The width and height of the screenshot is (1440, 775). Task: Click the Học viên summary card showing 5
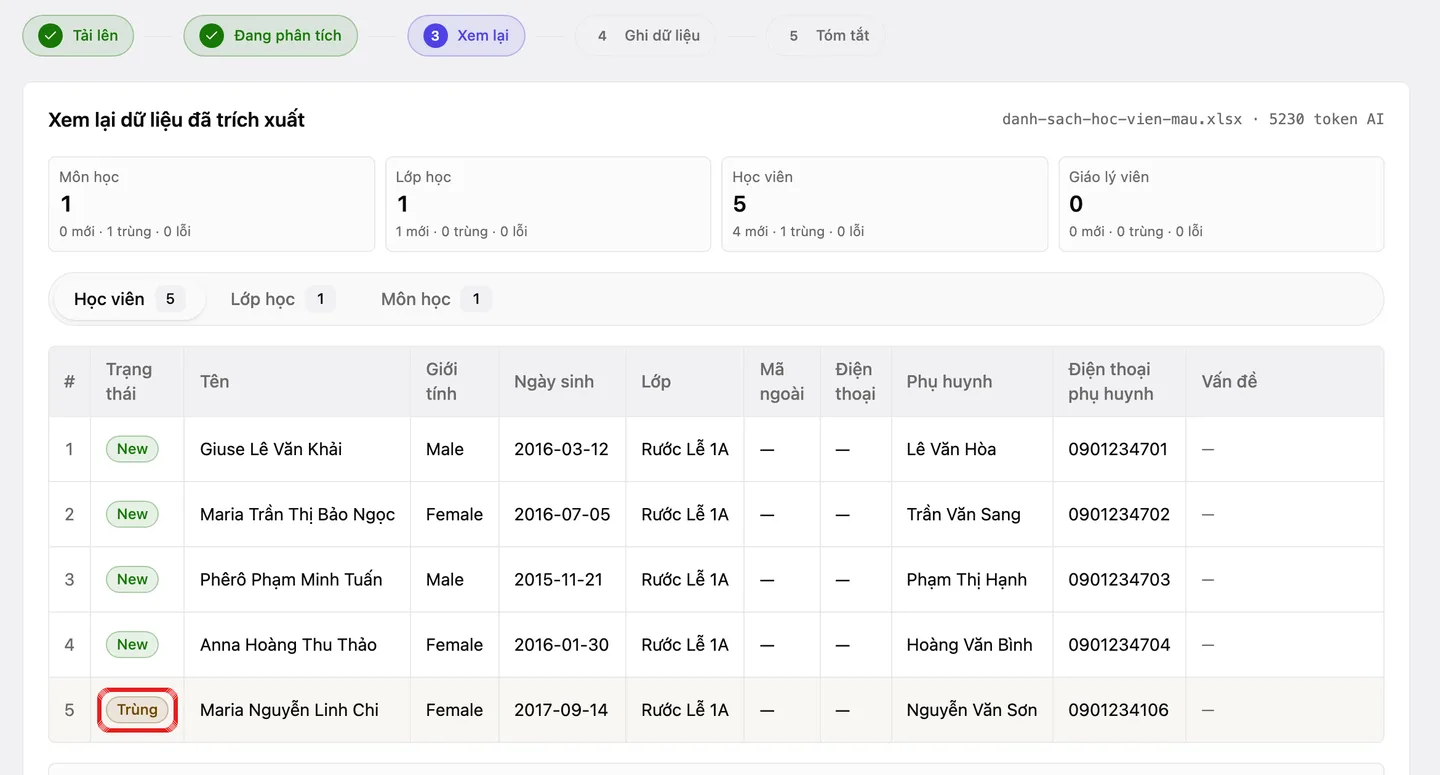click(x=884, y=204)
